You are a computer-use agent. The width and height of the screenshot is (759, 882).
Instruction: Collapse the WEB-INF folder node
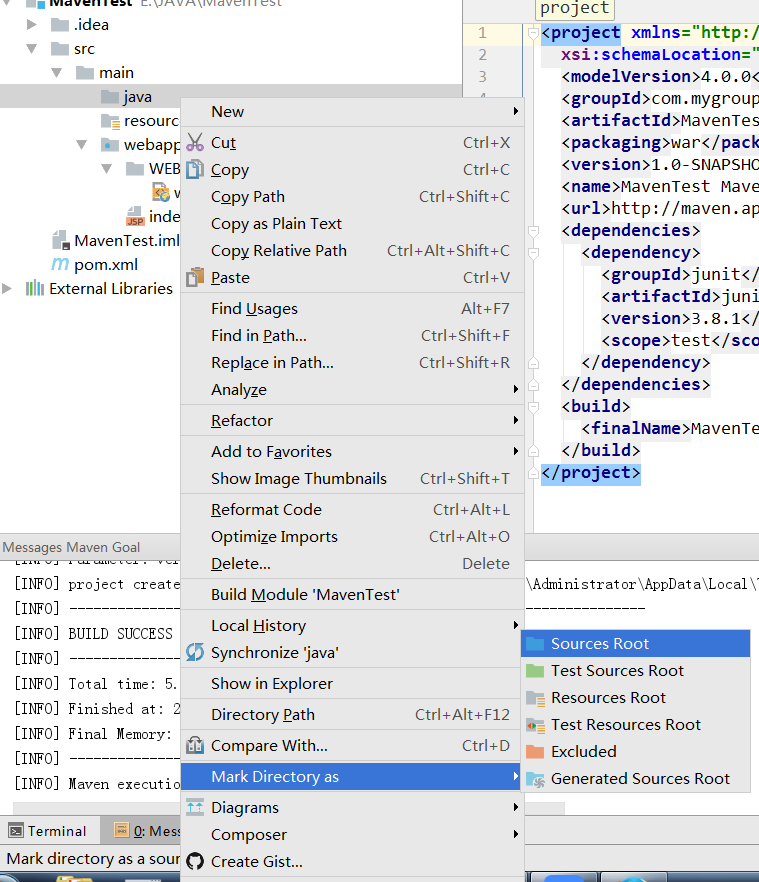pos(106,168)
